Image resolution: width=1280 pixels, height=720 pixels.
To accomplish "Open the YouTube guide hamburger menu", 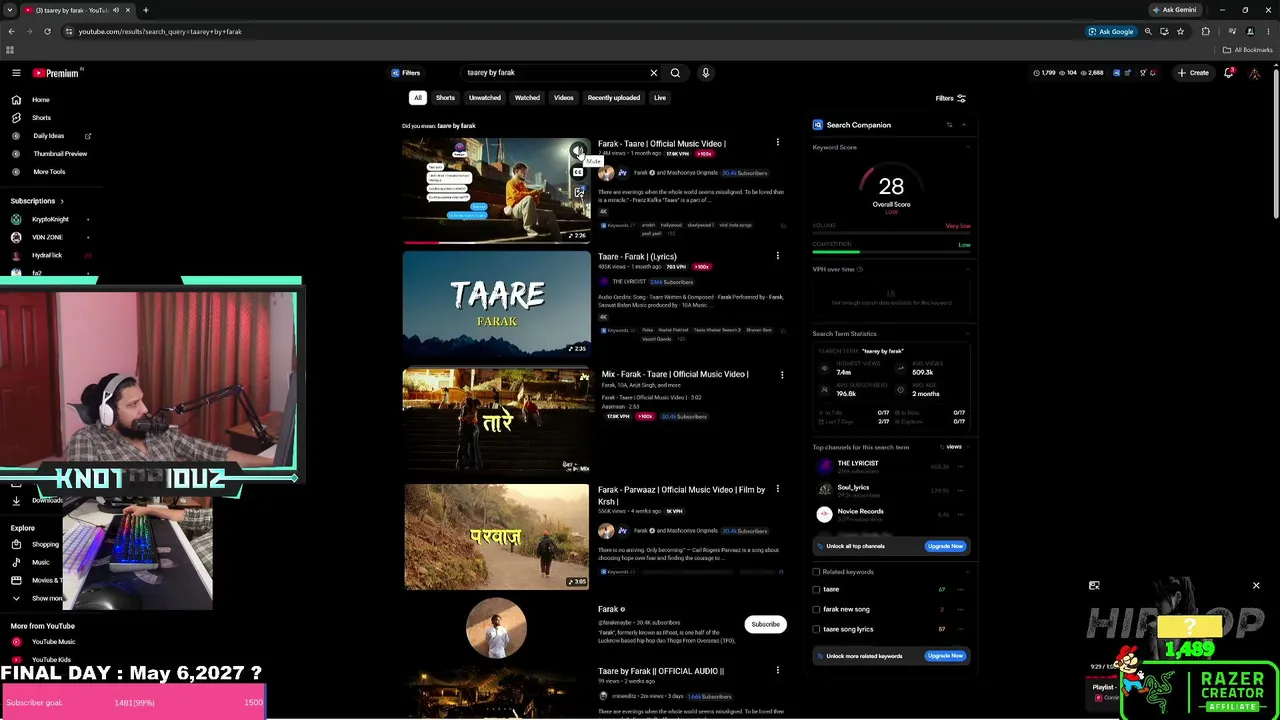I will (16, 73).
